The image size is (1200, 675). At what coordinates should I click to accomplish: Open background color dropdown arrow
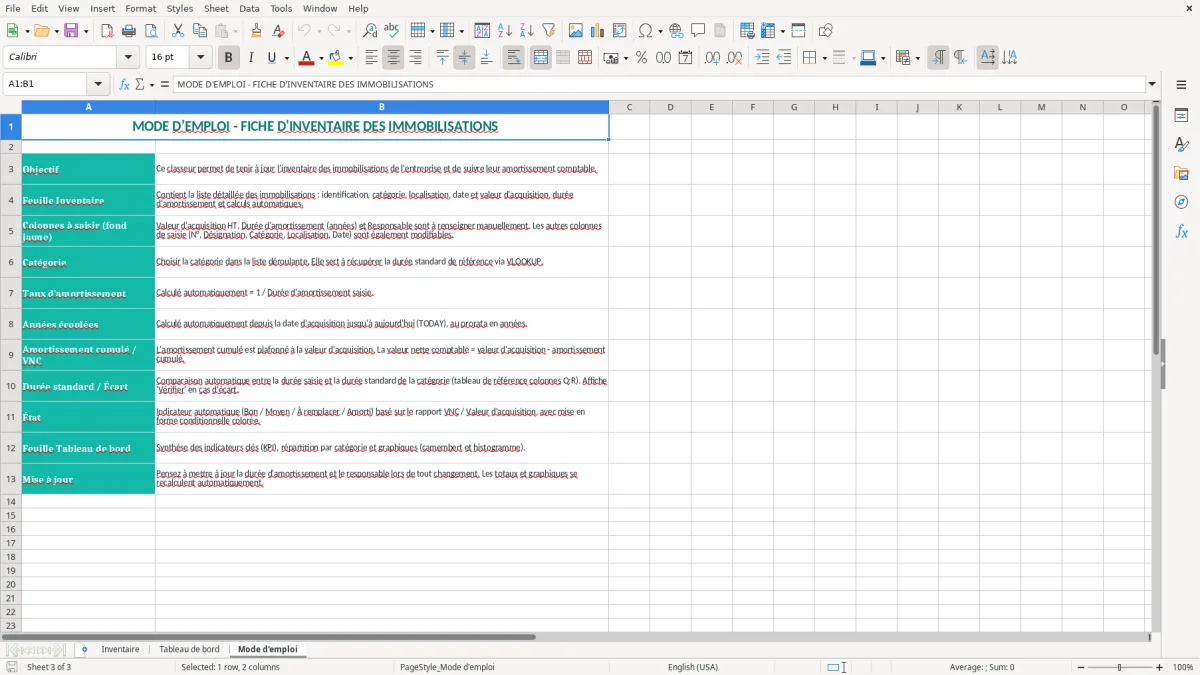(350, 58)
